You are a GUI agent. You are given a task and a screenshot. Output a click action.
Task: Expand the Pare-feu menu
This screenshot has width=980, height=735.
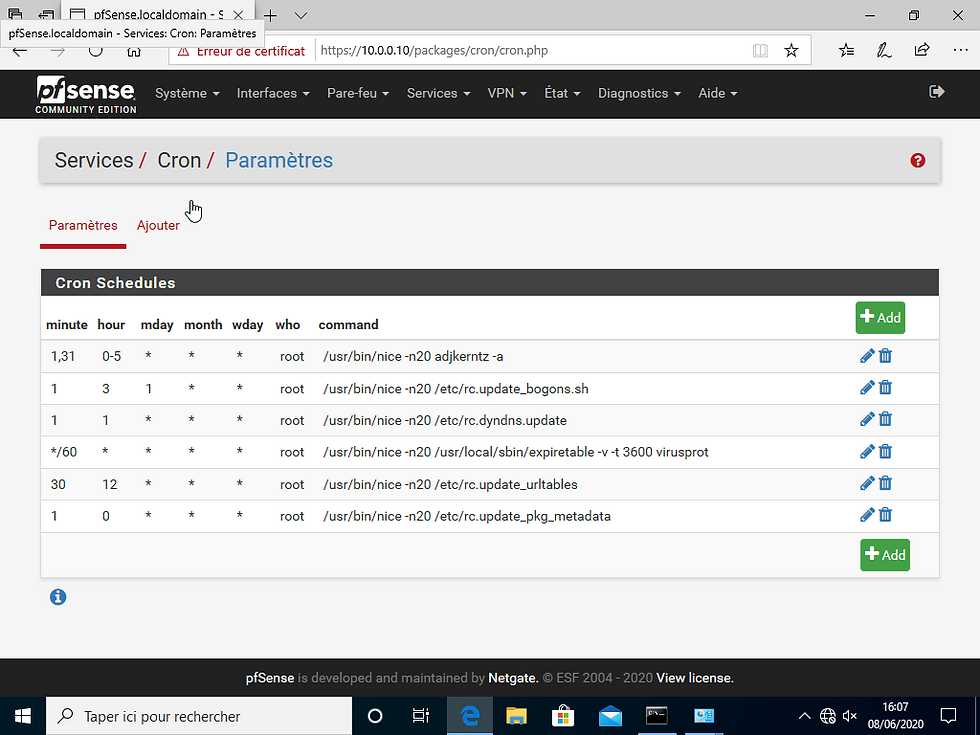tap(358, 93)
